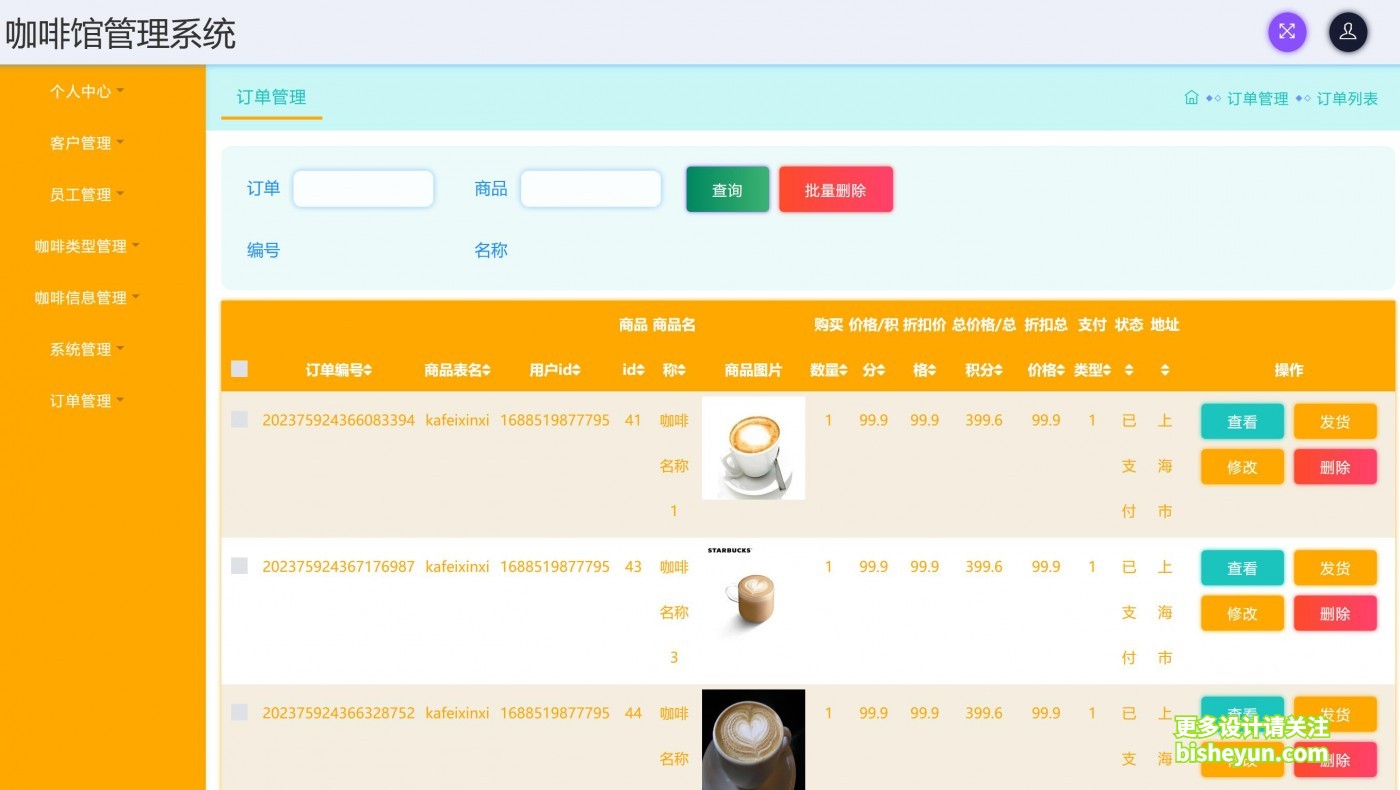This screenshot has width=1400, height=790.
Task: Select the 订单管理 page tab
Action: [271, 97]
